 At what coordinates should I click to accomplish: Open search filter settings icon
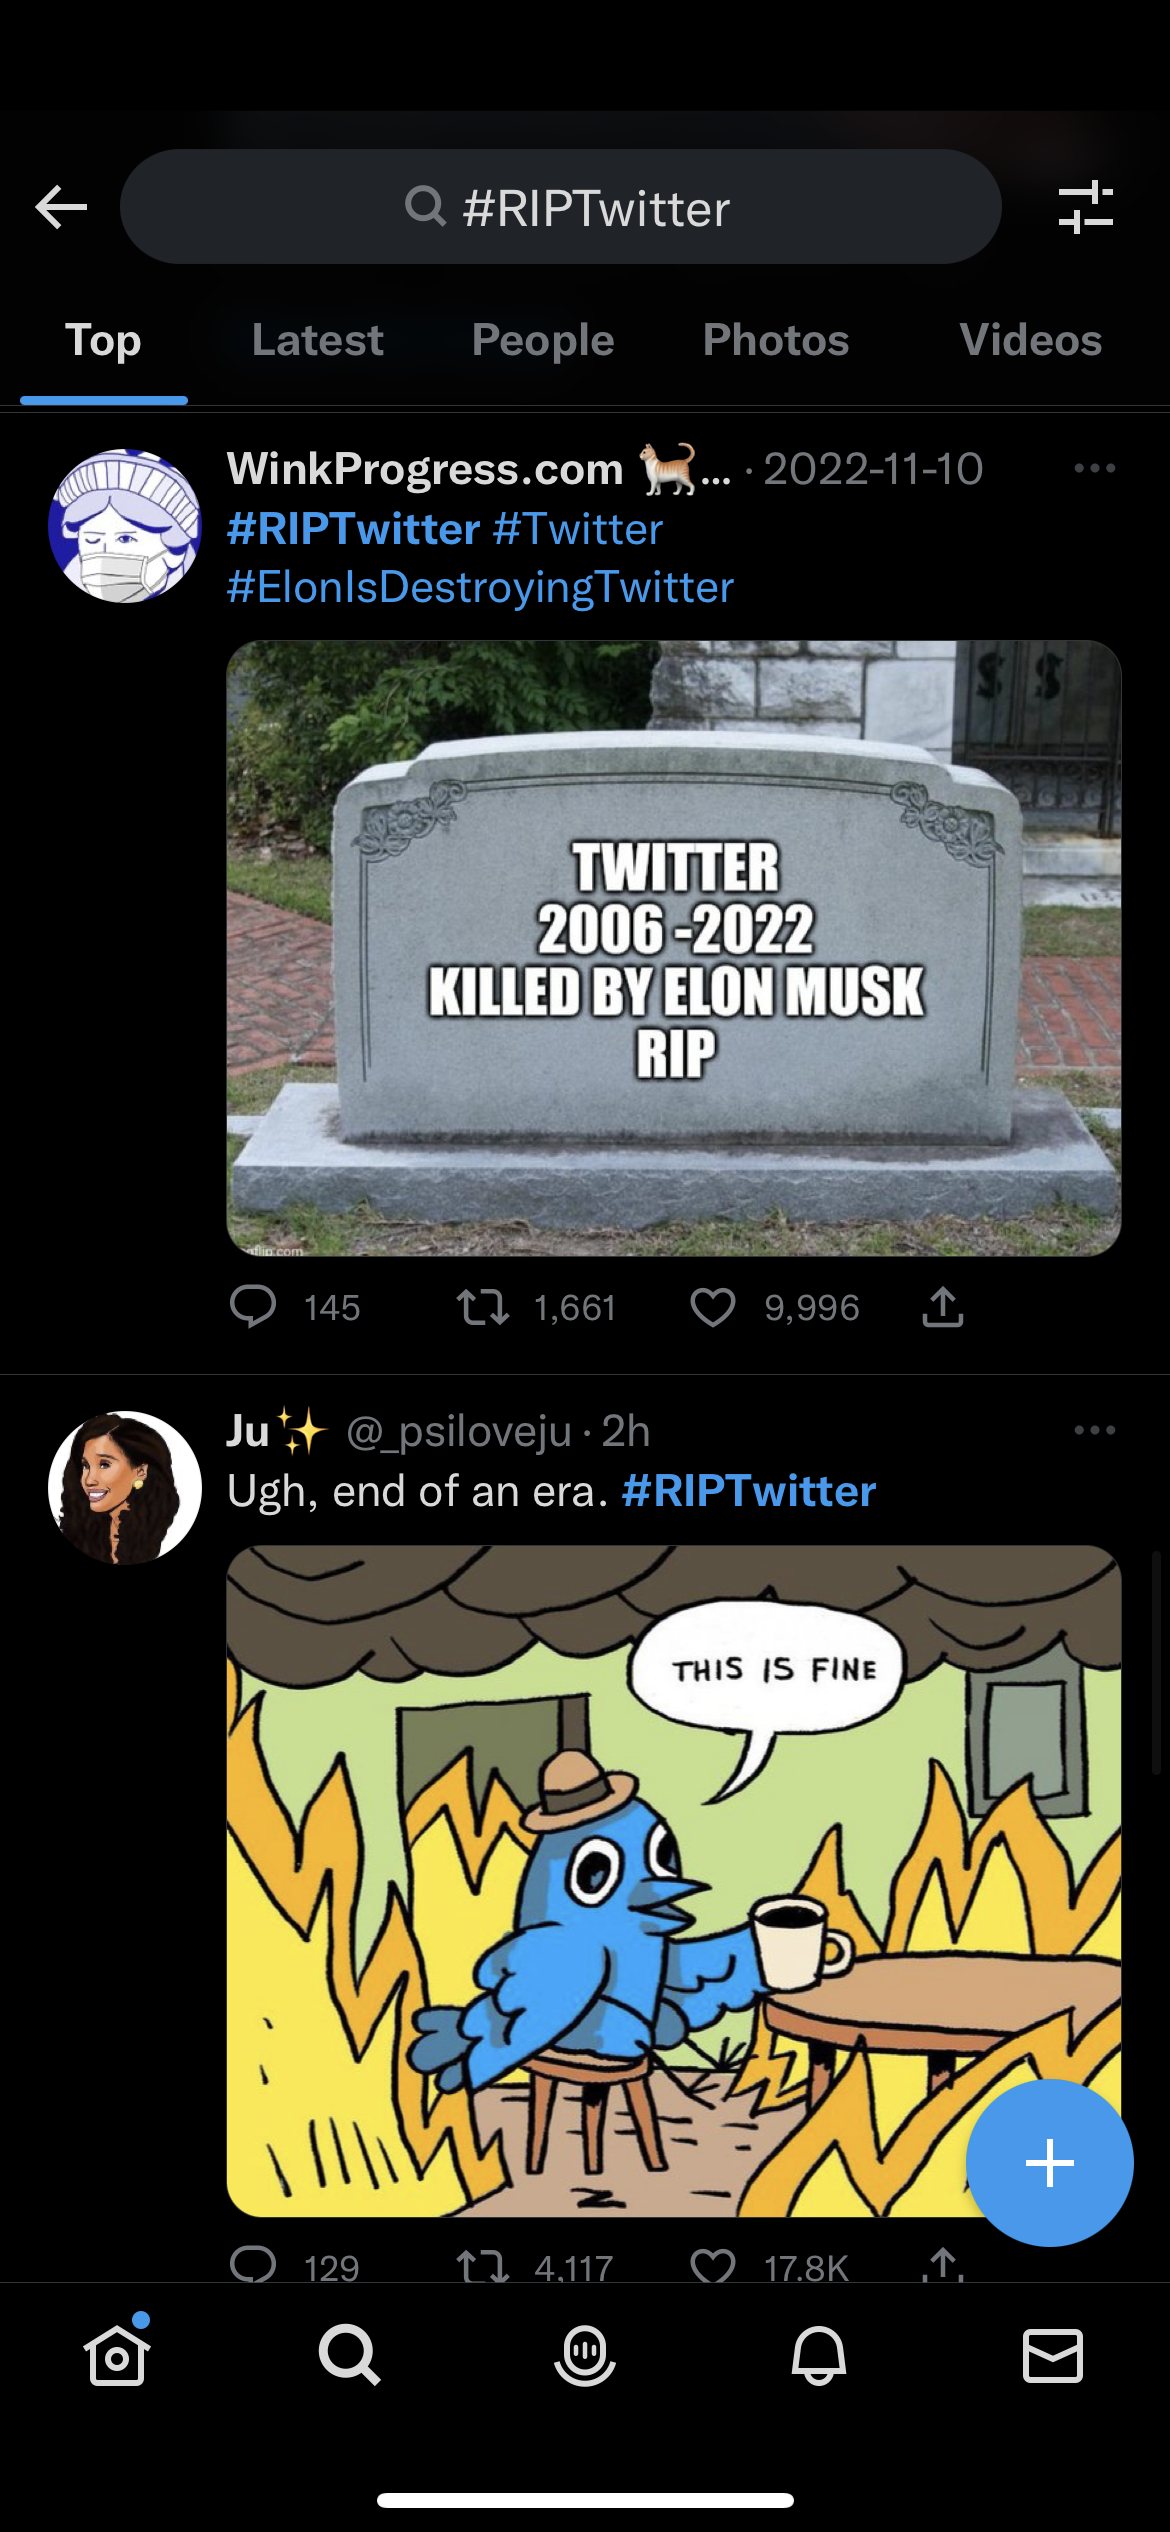coord(1085,207)
